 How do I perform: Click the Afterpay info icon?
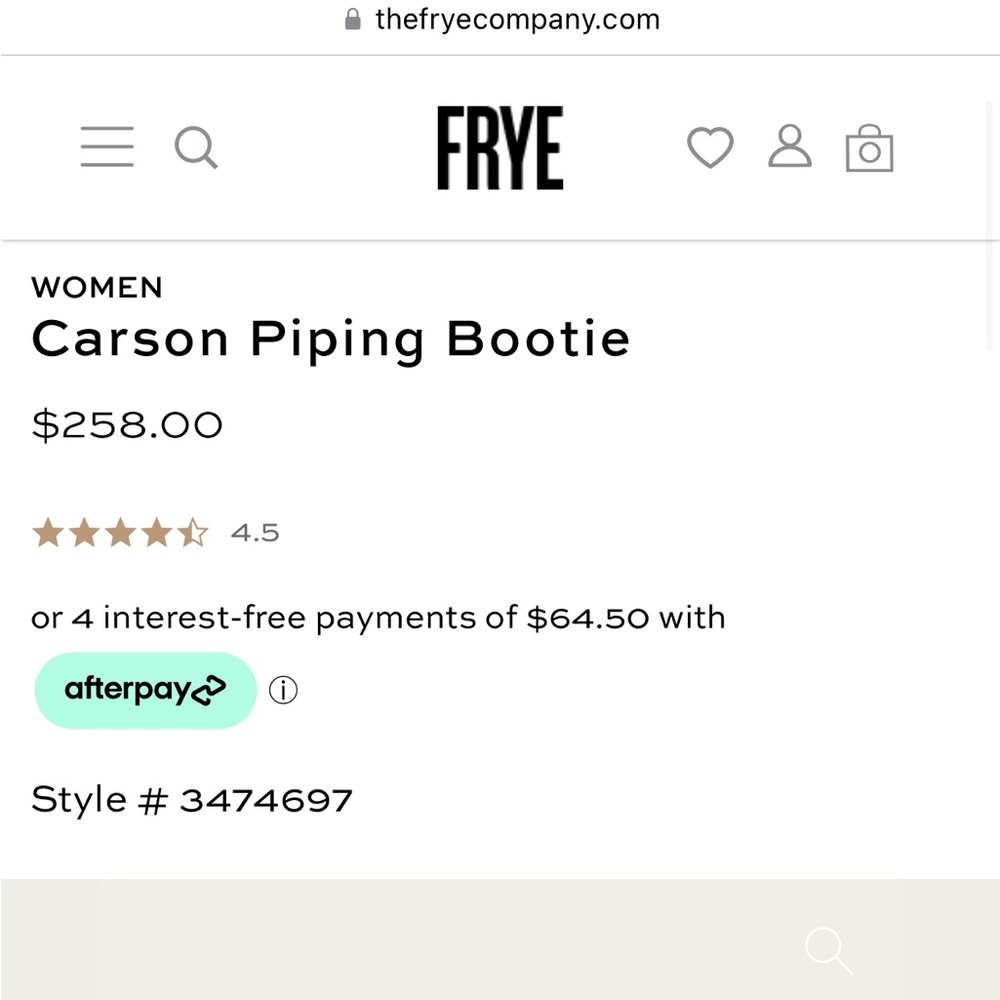pyautogui.click(x=283, y=690)
